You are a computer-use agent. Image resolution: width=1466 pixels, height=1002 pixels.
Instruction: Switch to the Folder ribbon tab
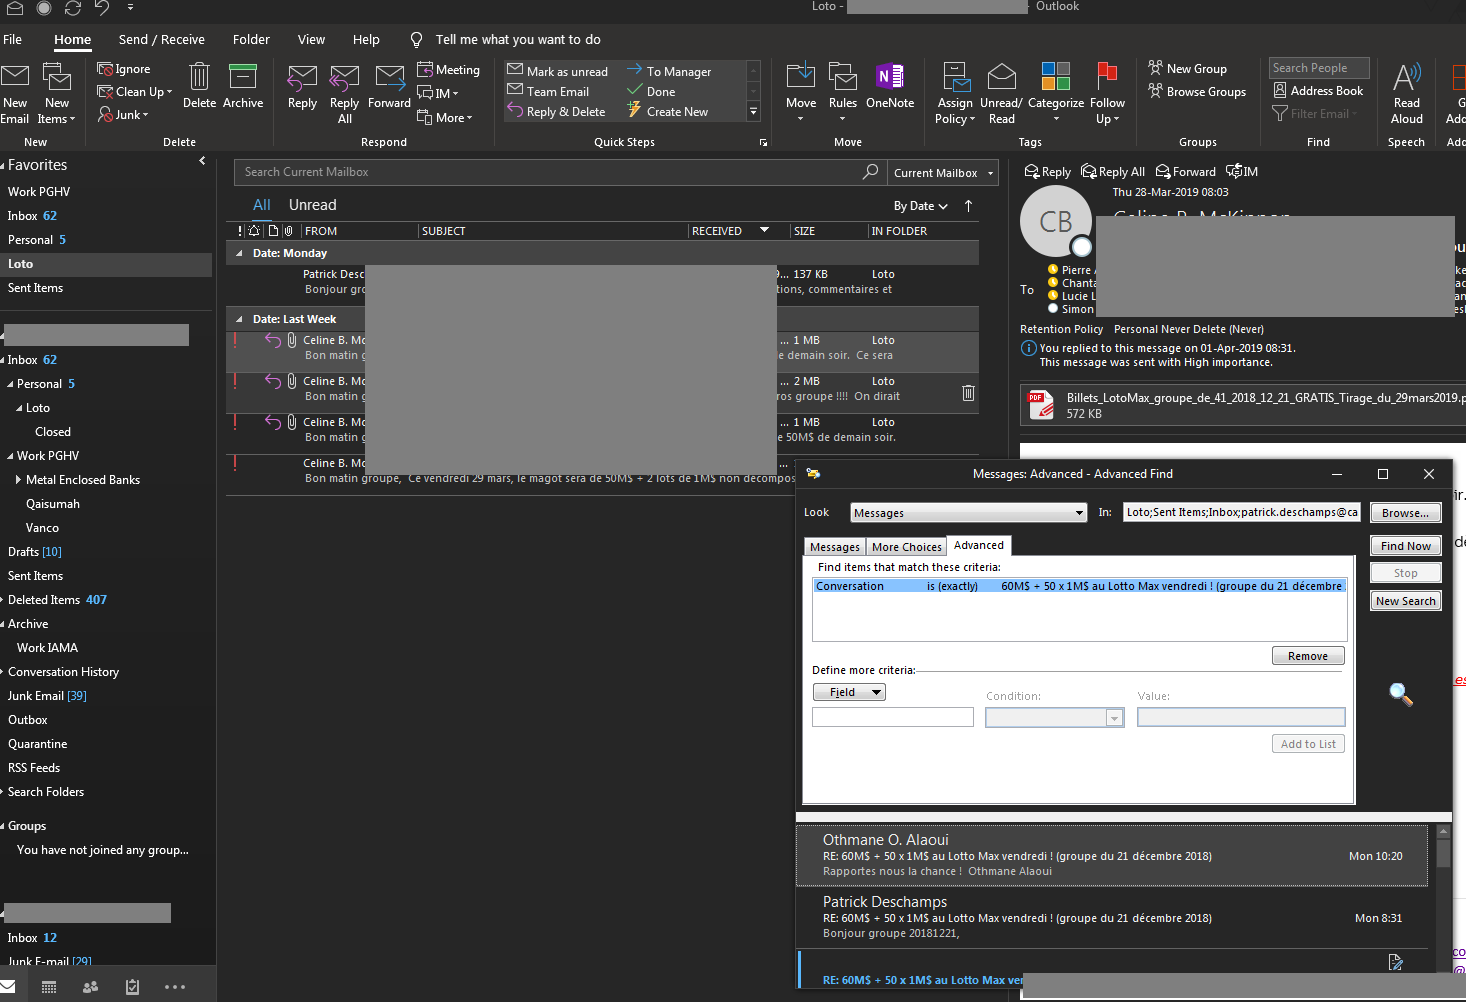(x=251, y=40)
